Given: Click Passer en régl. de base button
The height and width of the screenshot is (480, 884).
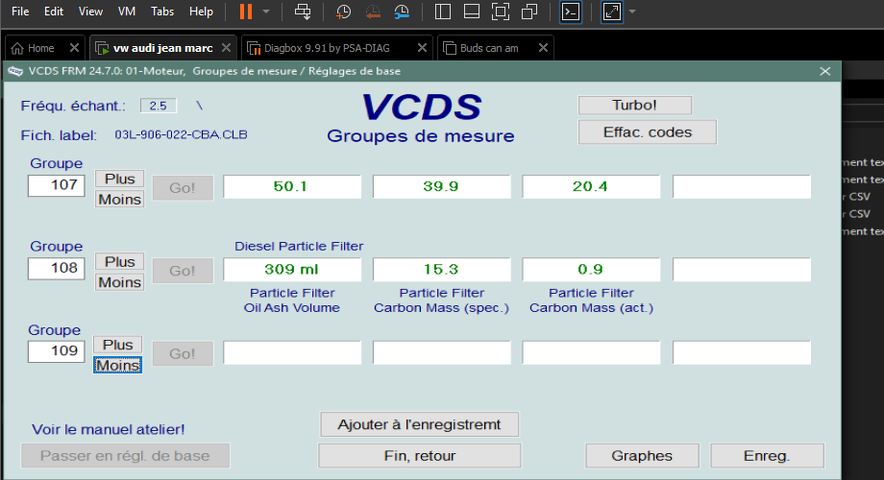Looking at the screenshot, I should pos(125,456).
